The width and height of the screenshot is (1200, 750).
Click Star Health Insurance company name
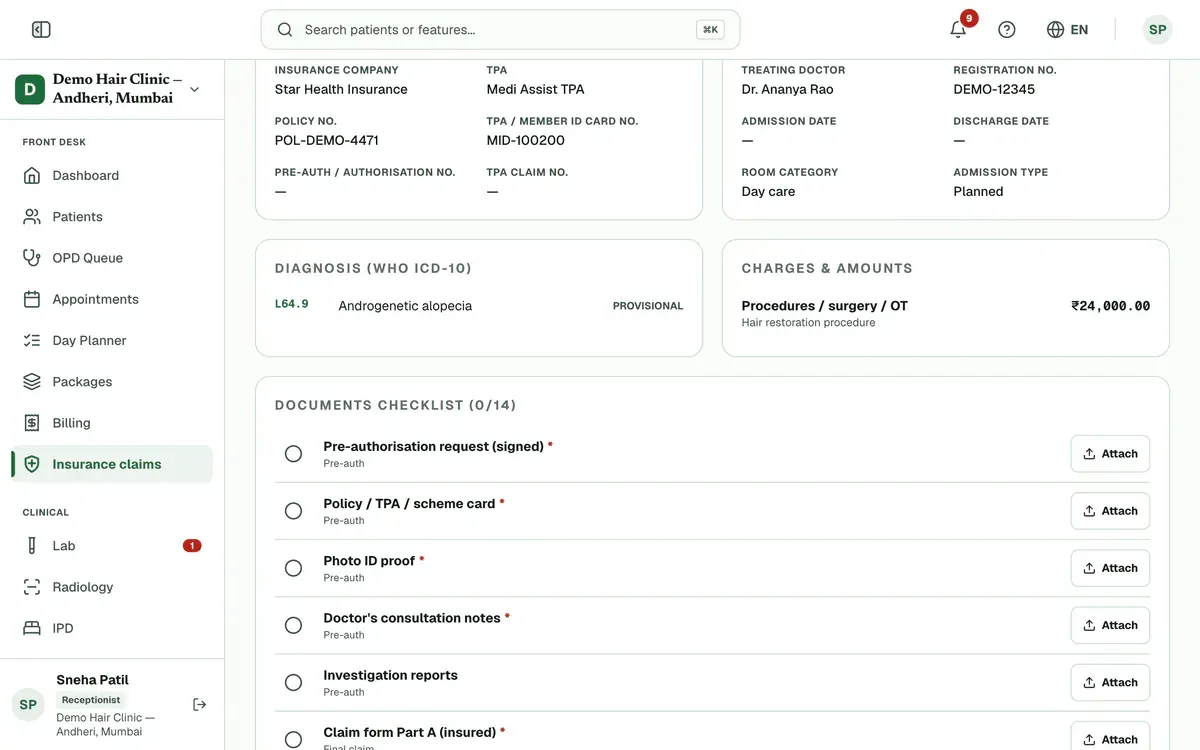click(341, 90)
